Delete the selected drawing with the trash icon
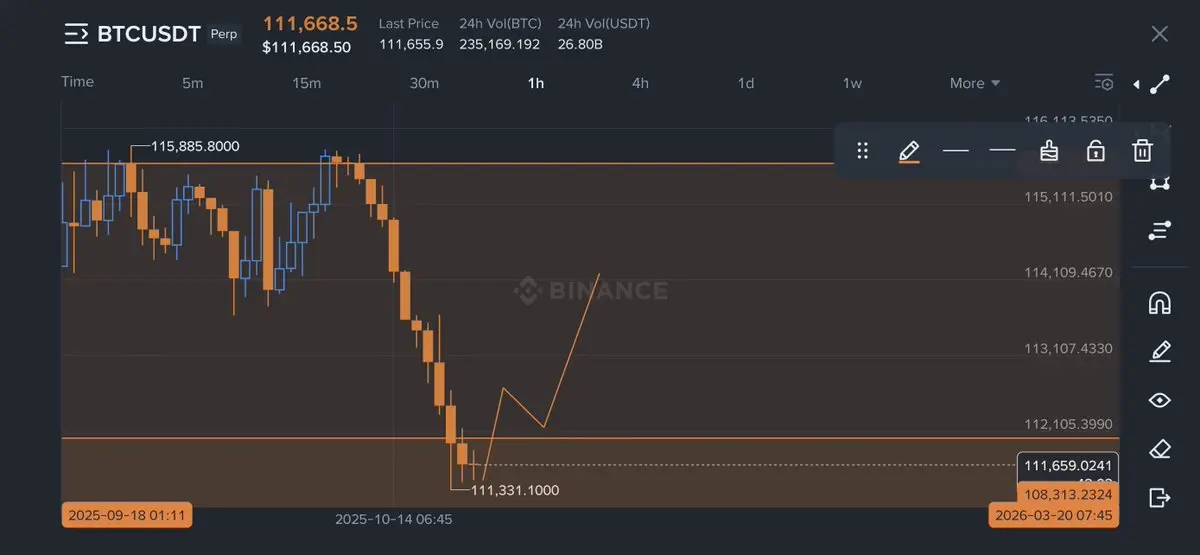Viewport: 1200px width, 555px height. pos(1142,151)
